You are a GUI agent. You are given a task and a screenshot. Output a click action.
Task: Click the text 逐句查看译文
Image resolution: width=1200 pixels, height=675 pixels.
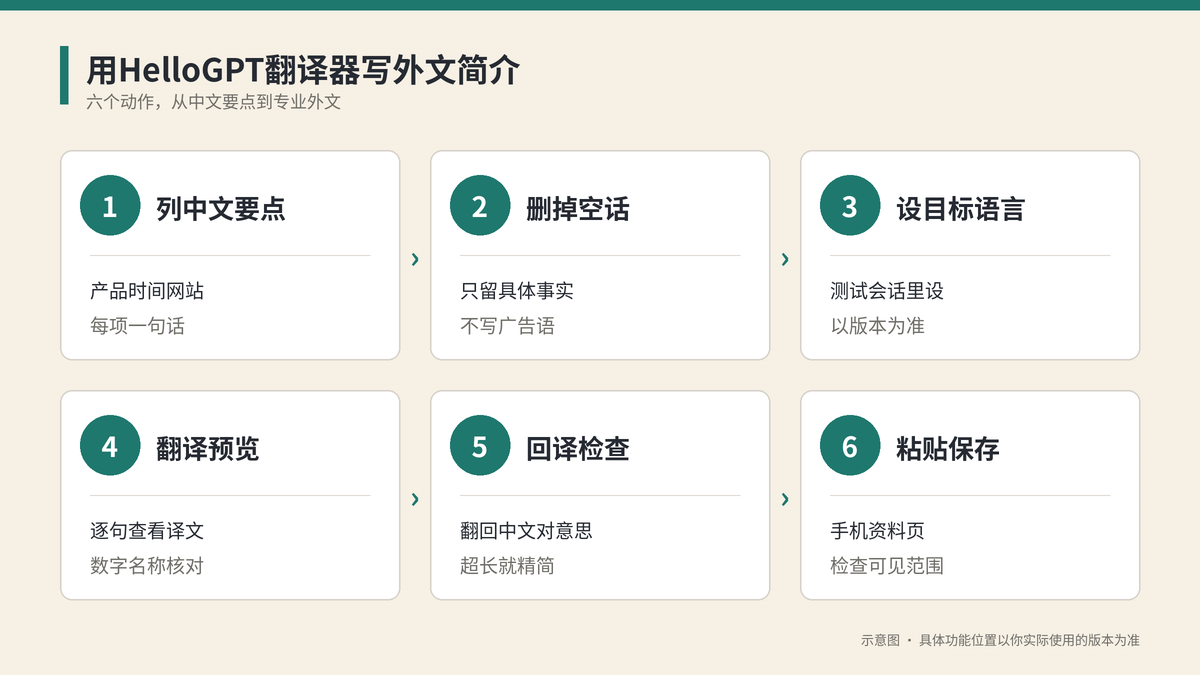pyautogui.click(x=147, y=531)
